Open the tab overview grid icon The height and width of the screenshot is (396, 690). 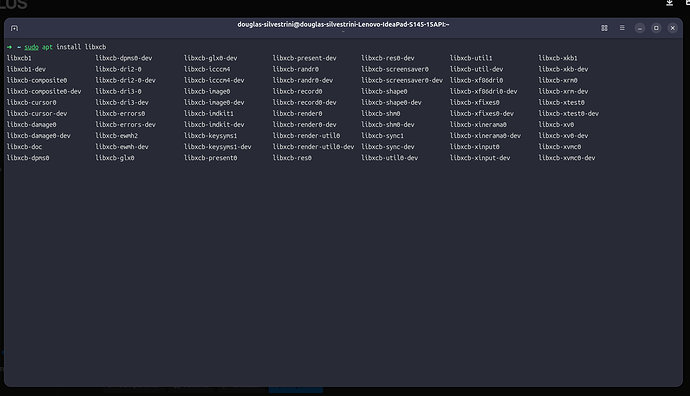pyautogui.click(x=604, y=28)
